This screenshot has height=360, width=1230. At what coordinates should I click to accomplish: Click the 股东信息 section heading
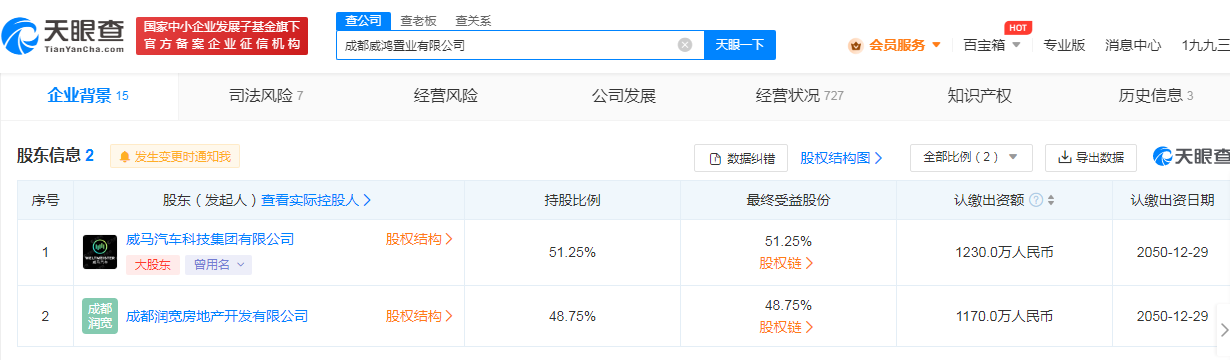55,156
